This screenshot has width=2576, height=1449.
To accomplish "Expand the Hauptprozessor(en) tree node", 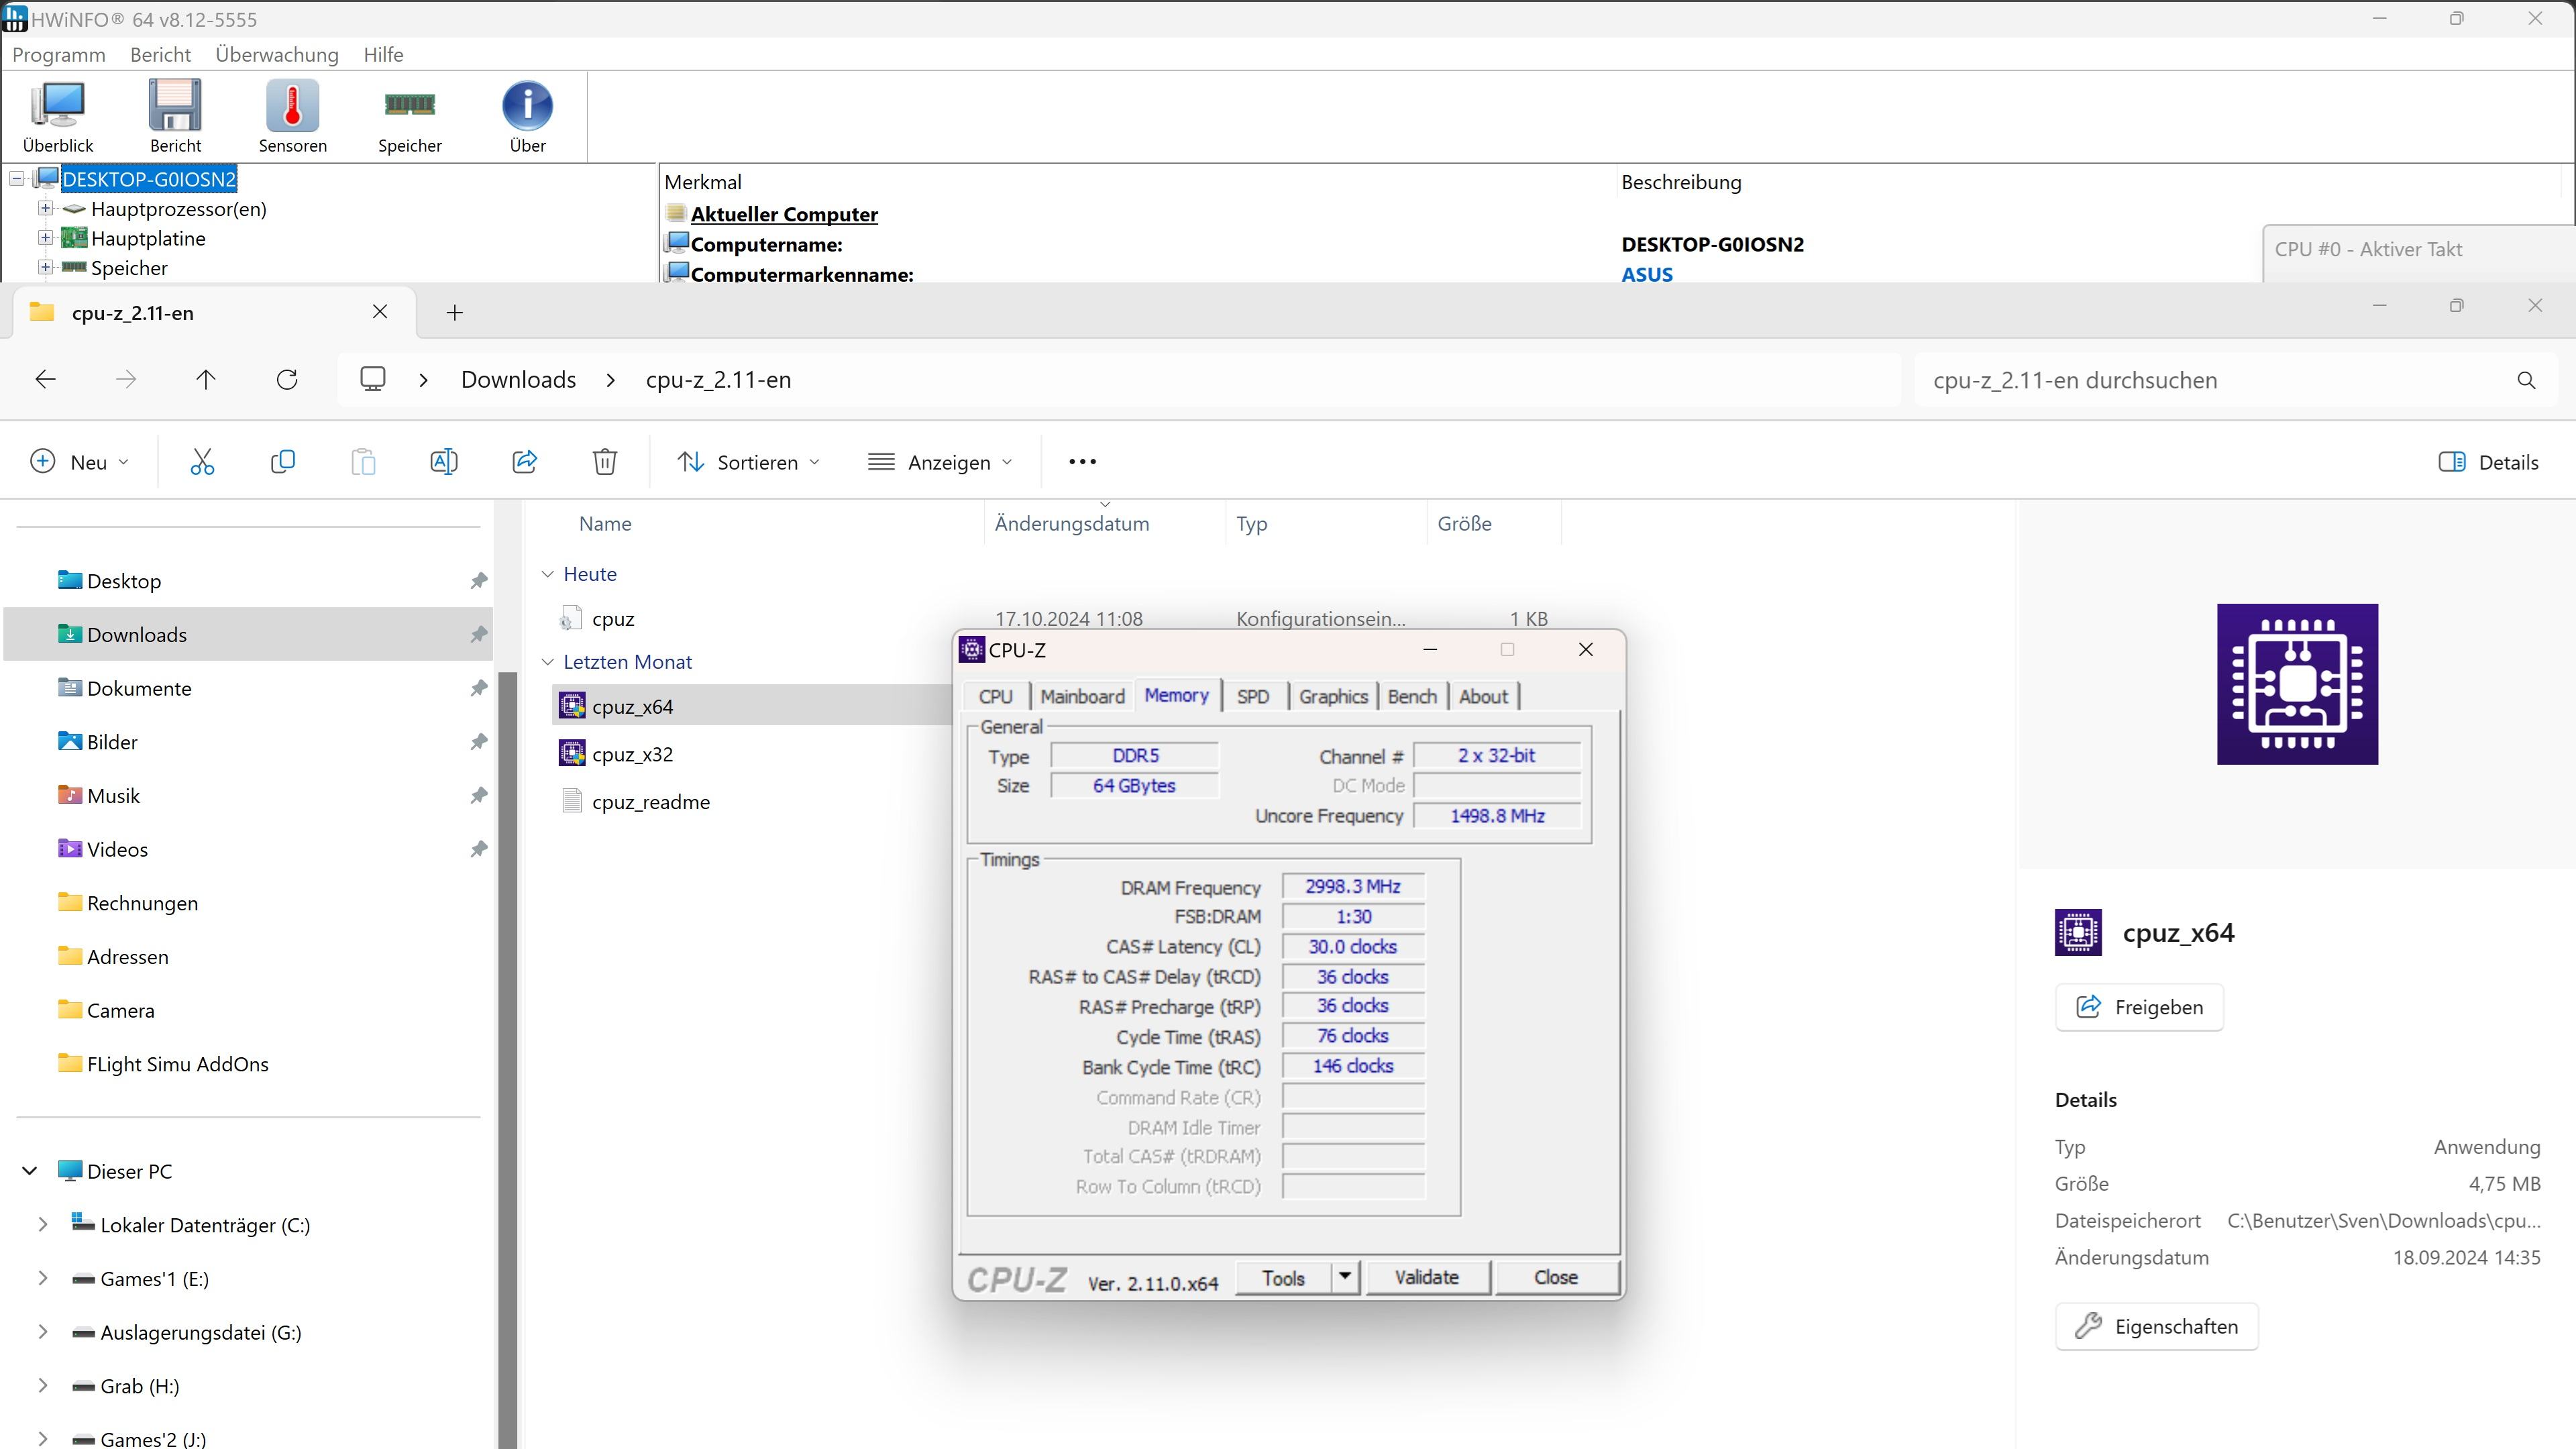I will pyautogui.click(x=45, y=209).
